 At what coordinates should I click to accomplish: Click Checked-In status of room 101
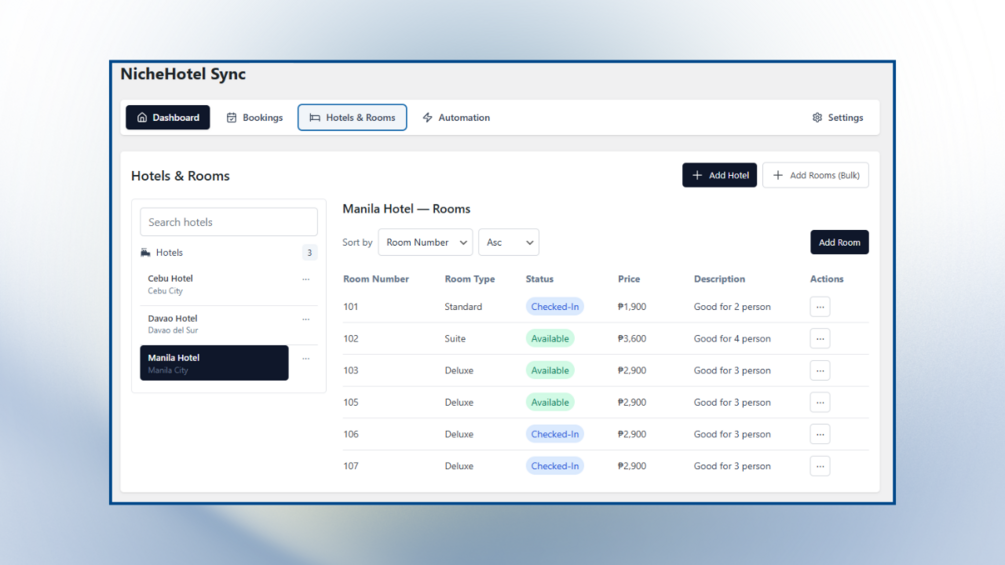pos(554,306)
